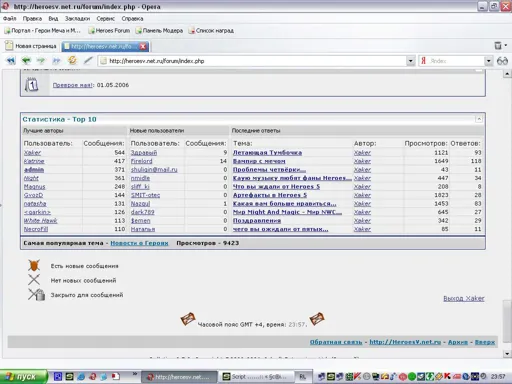Open the Поздравления topic
The width and height of the screenshot is (512, 384).
coord(257,221)
